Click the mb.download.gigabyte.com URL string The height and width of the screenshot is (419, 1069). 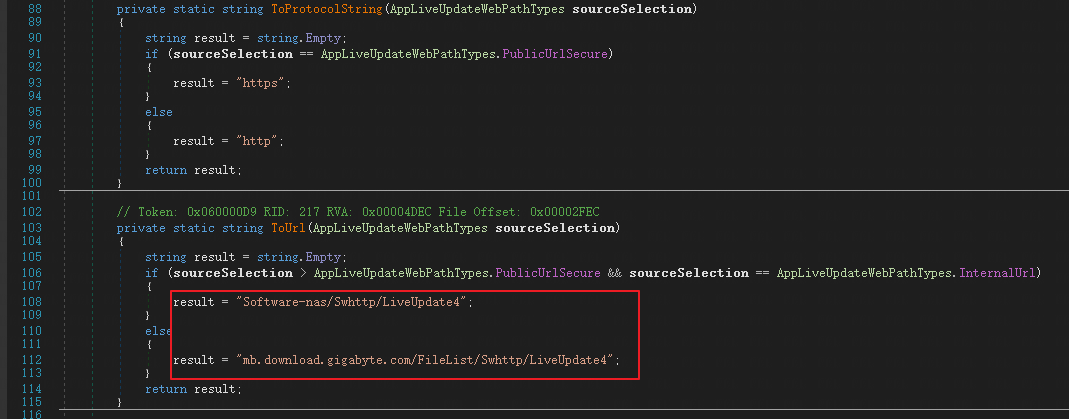click(427, 359)
